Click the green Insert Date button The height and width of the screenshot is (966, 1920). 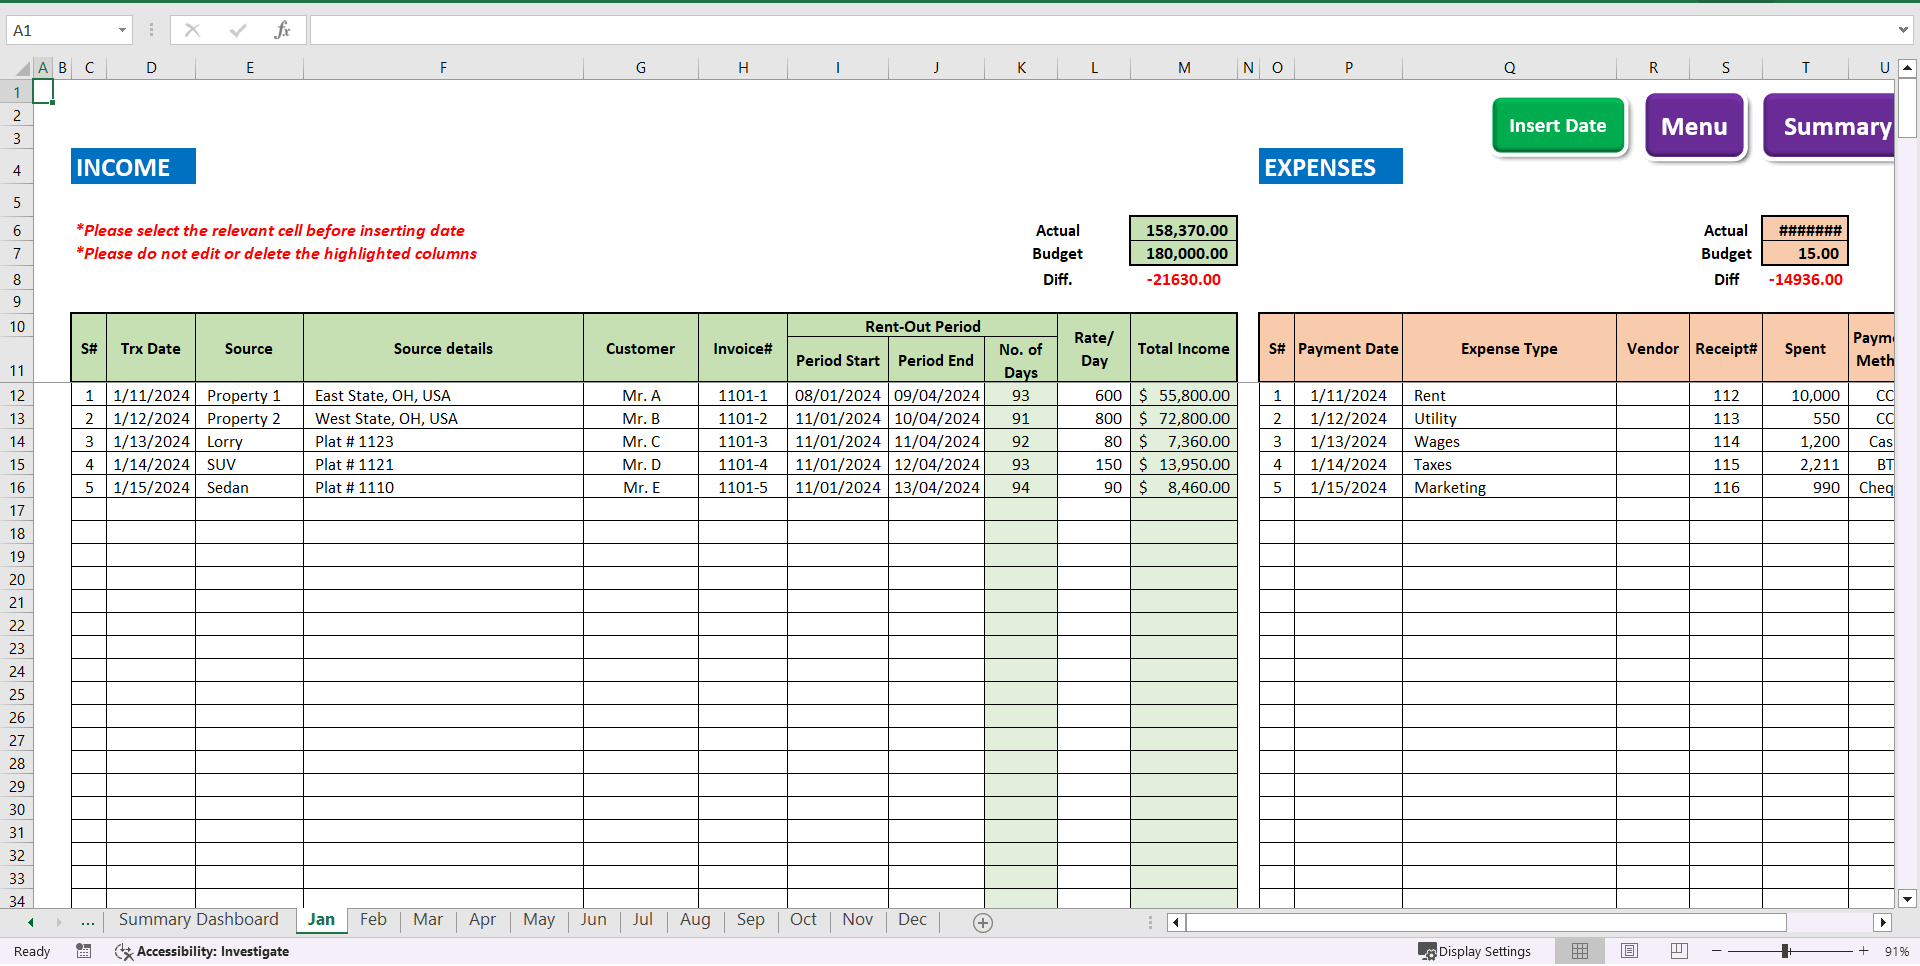point(1558,126)
